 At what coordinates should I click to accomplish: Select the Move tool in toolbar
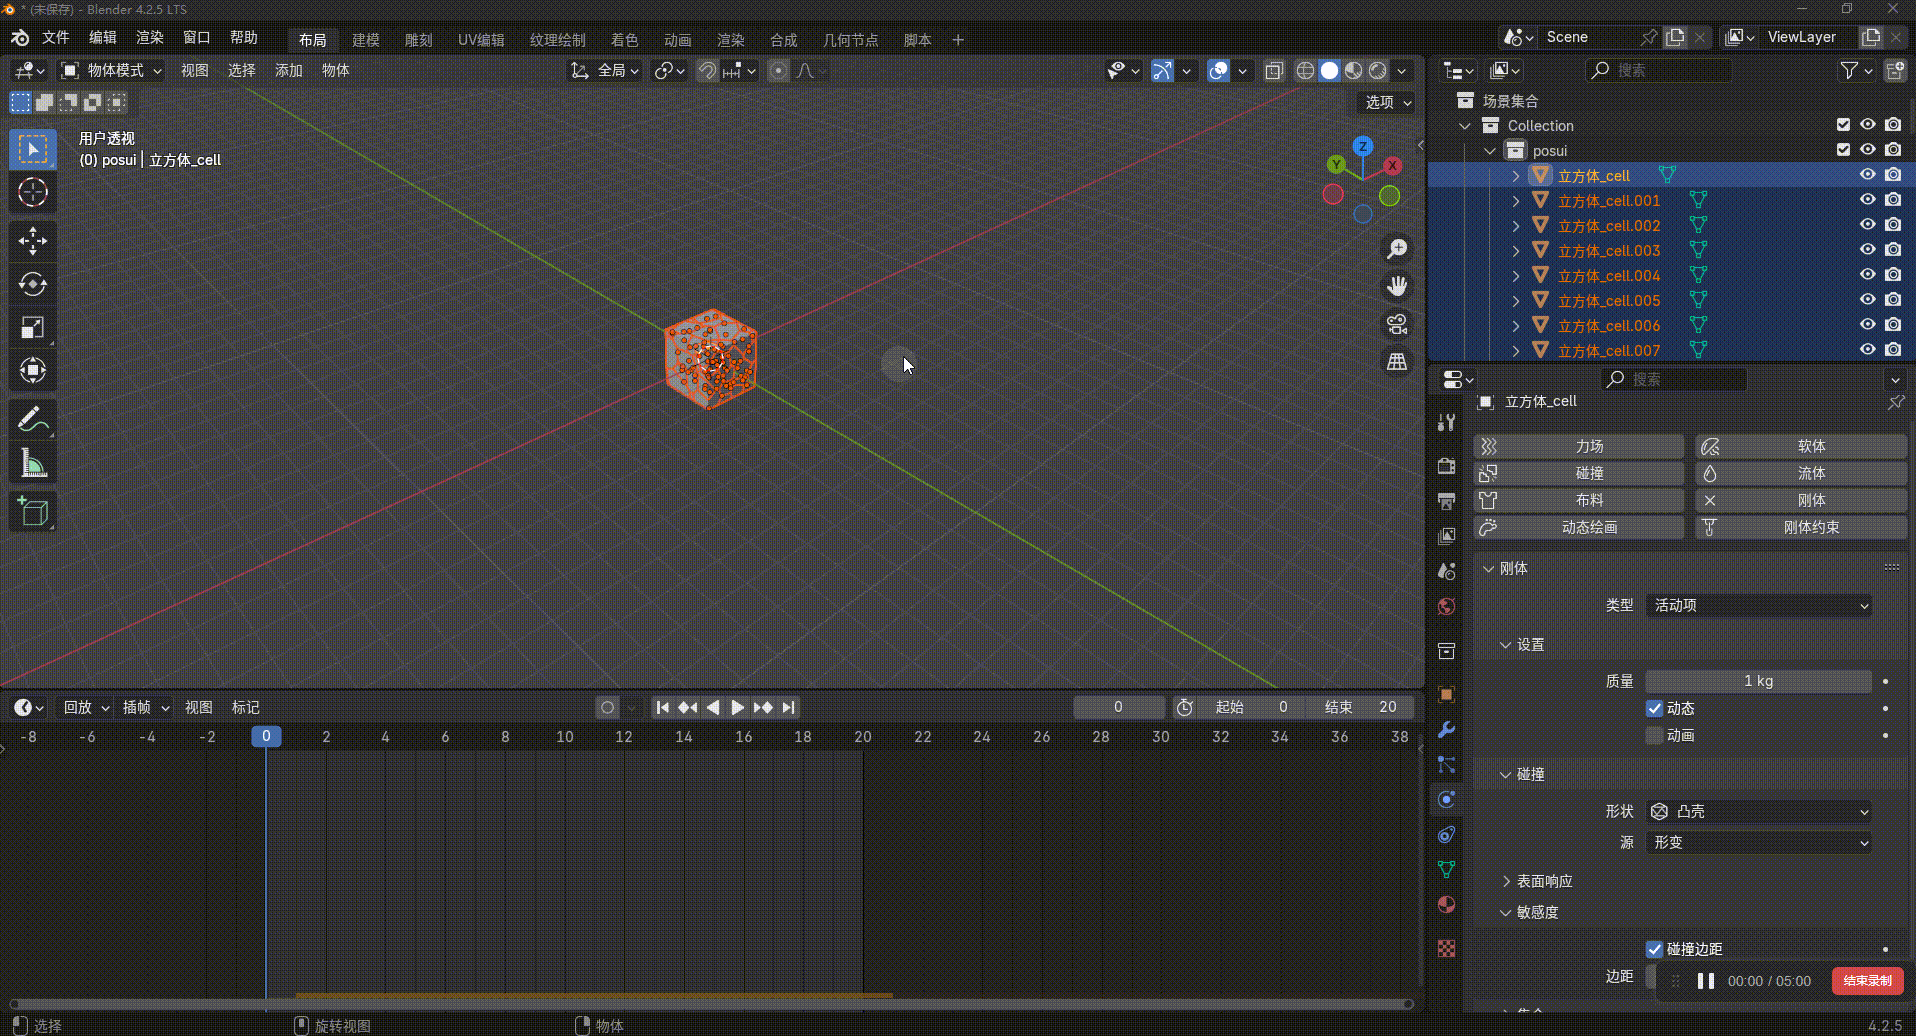point(32,241)
